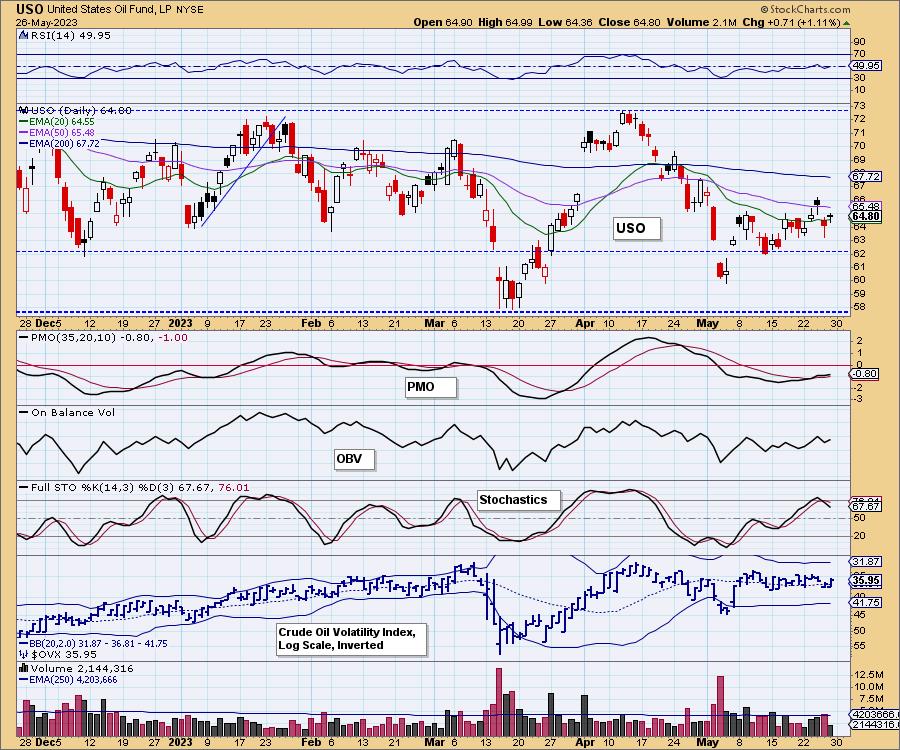
Task: Click the USO (Daily) 64.80 legend
Action: click(x=81, y=110)
